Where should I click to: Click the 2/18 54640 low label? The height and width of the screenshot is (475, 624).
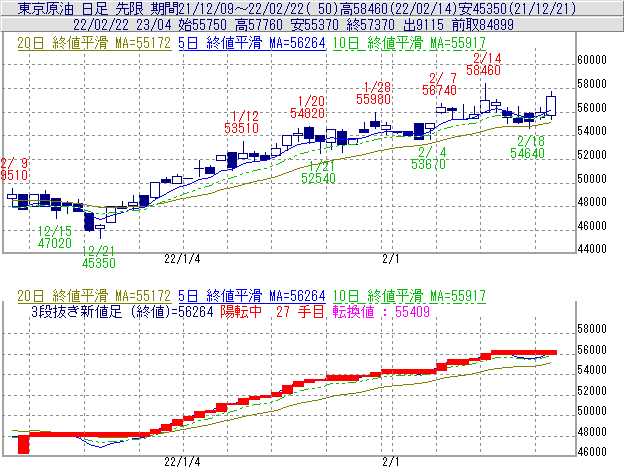click(x=527, y=147)
